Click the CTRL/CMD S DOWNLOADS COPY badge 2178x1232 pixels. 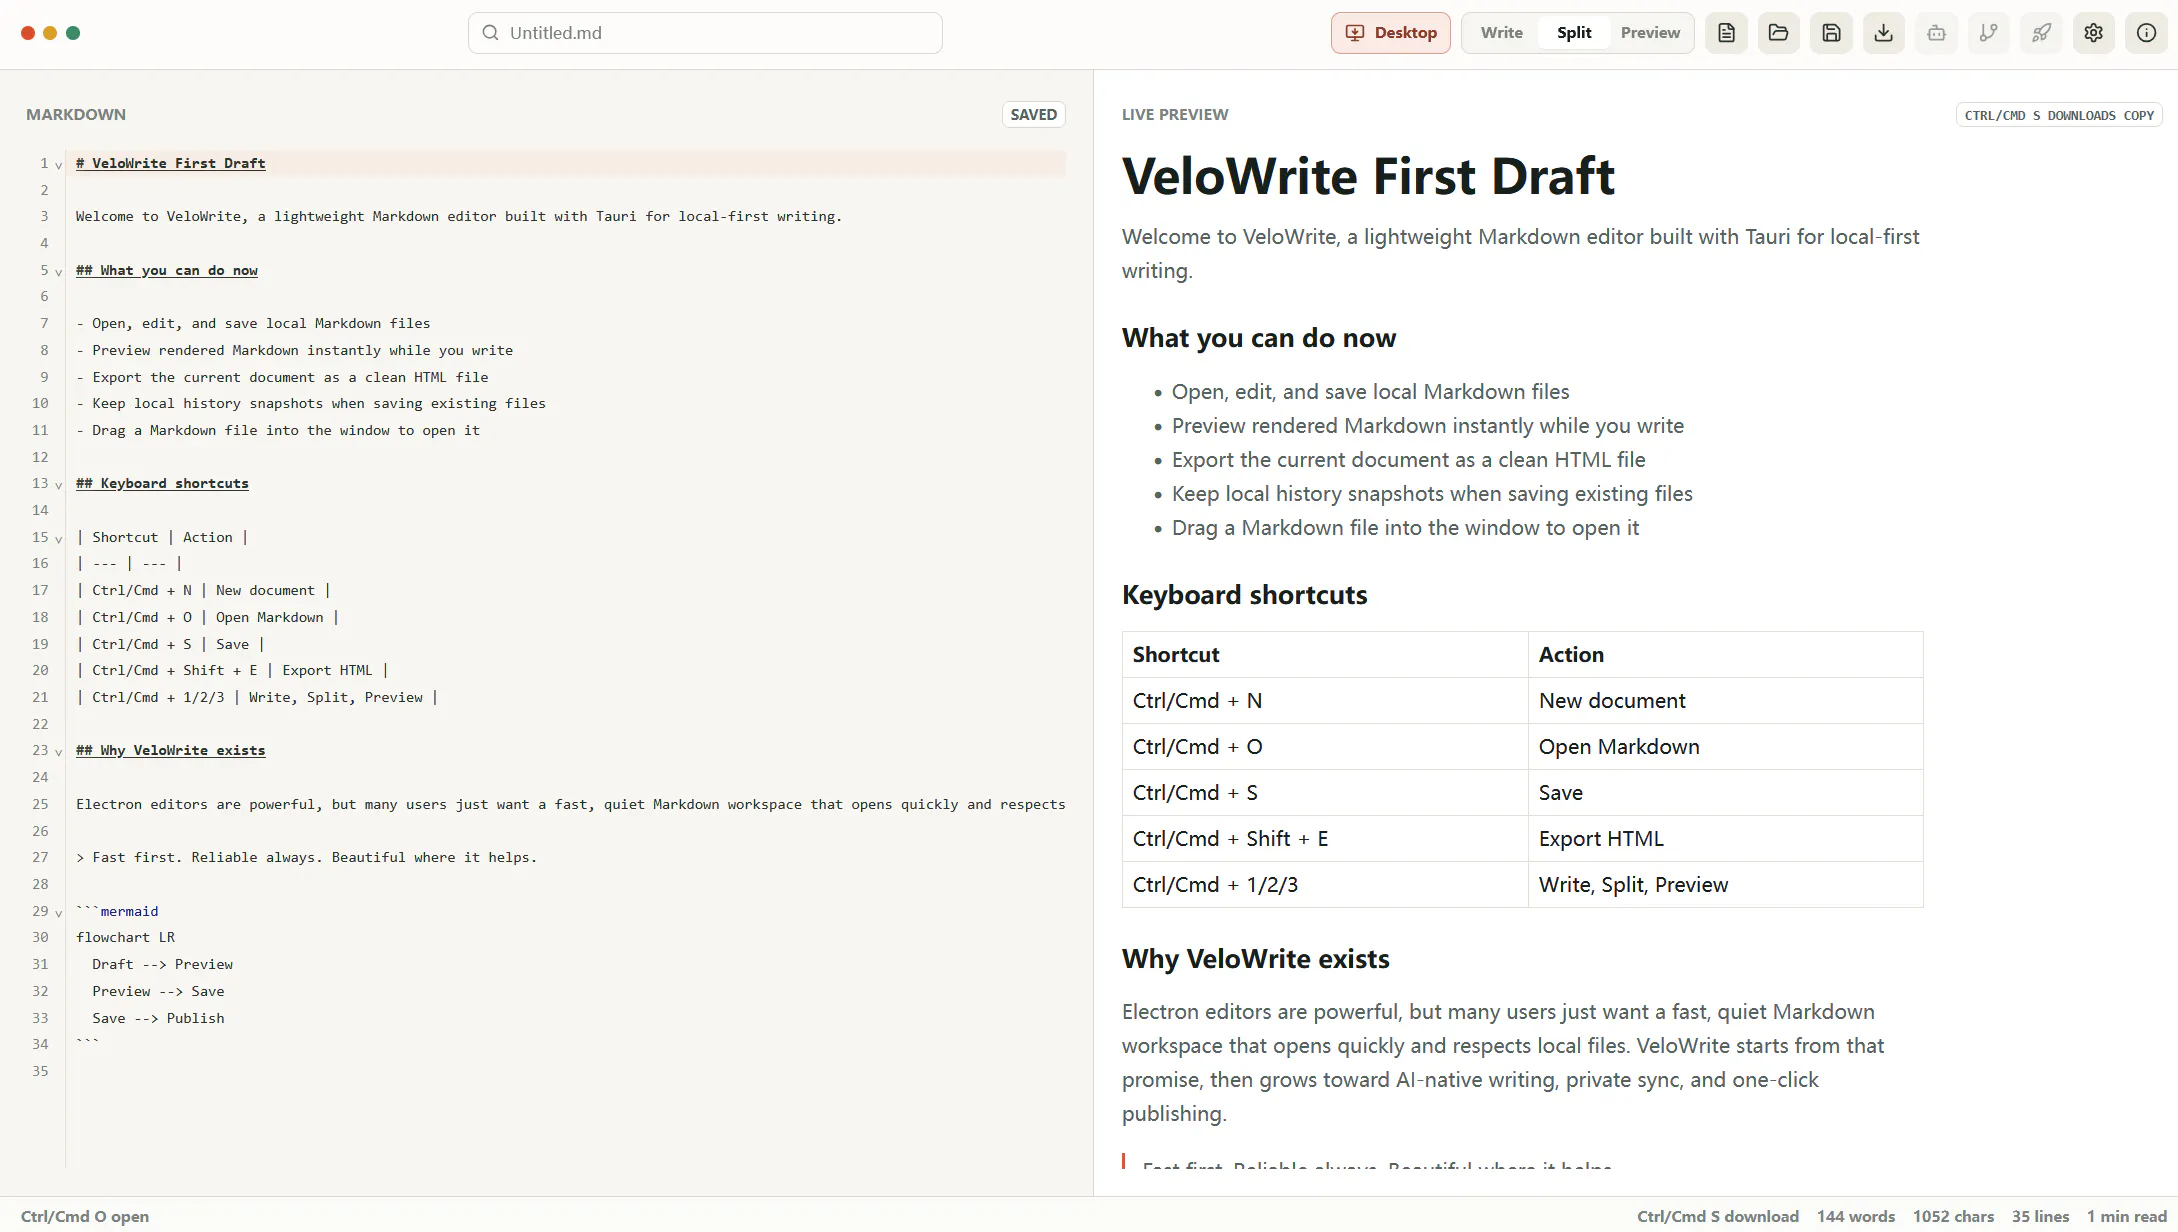[2059, 115]
